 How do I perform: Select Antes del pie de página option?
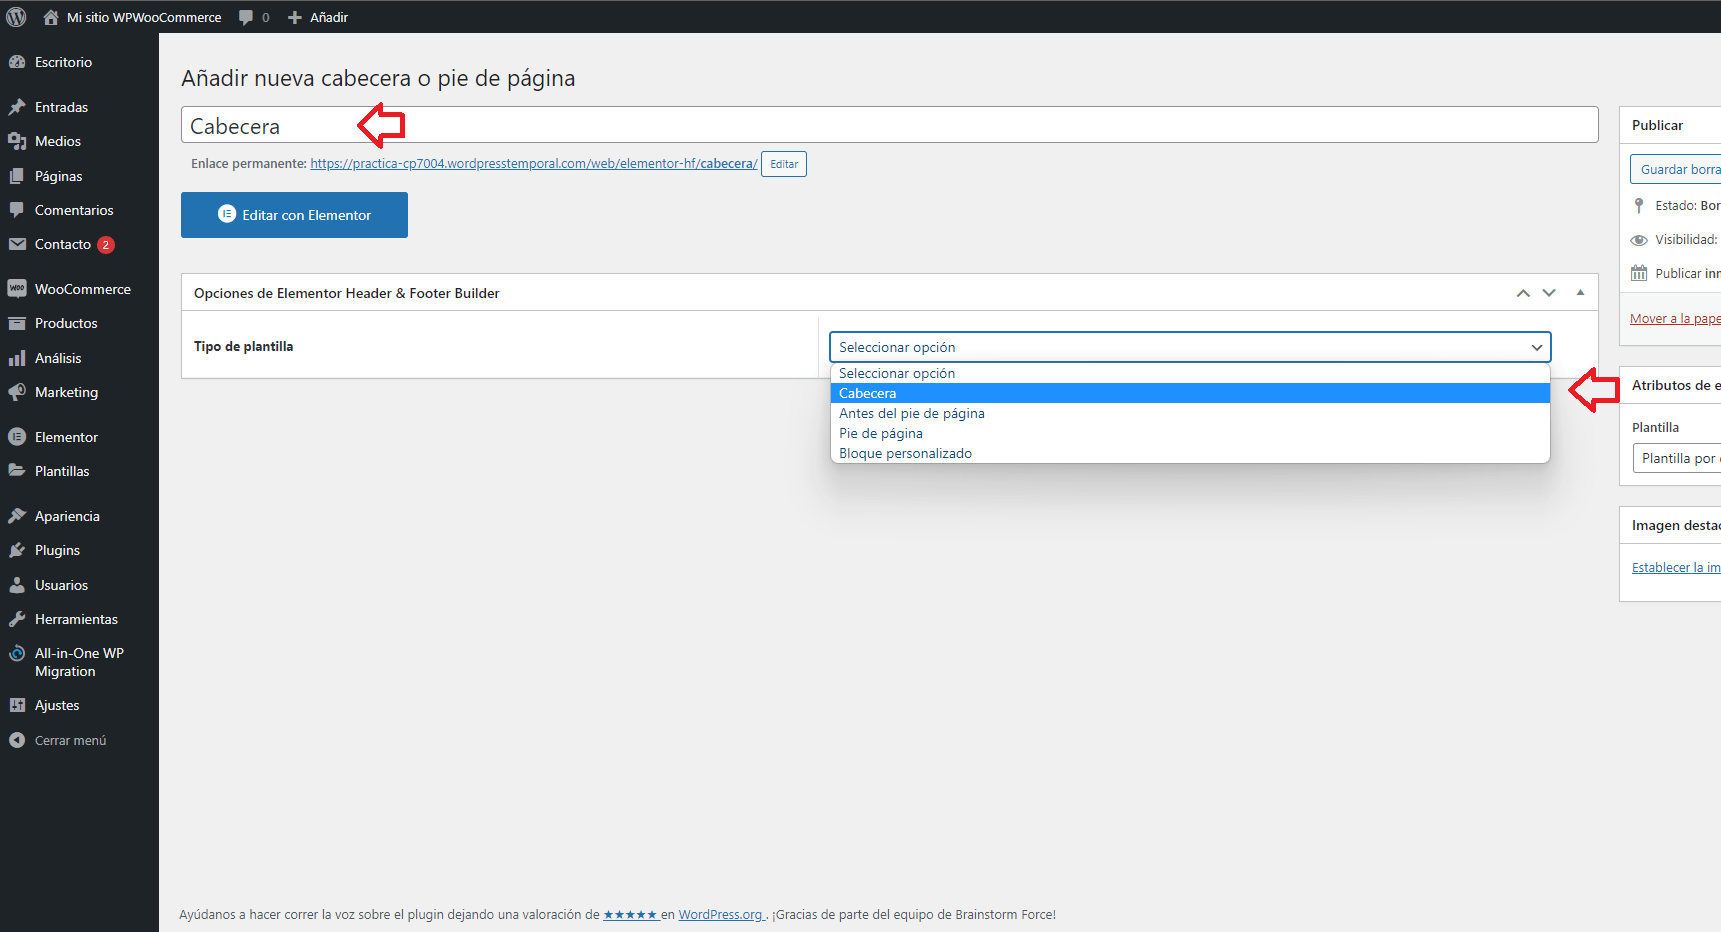pos(1190,413)
